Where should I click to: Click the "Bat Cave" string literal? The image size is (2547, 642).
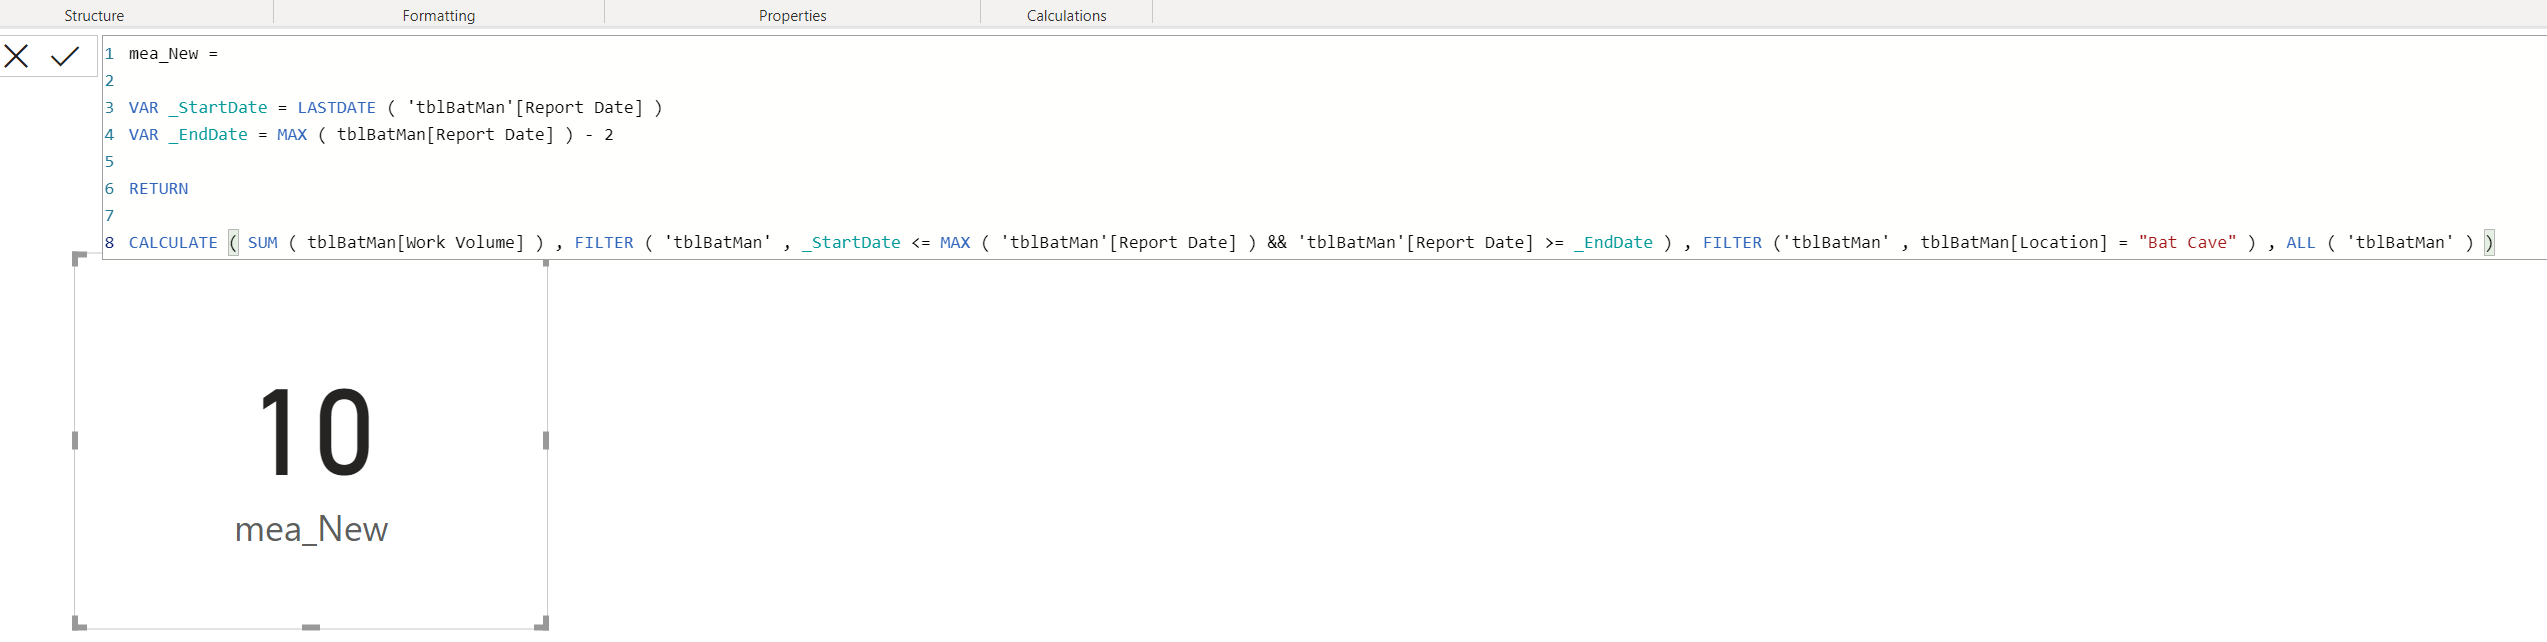tap(2187, 243)
